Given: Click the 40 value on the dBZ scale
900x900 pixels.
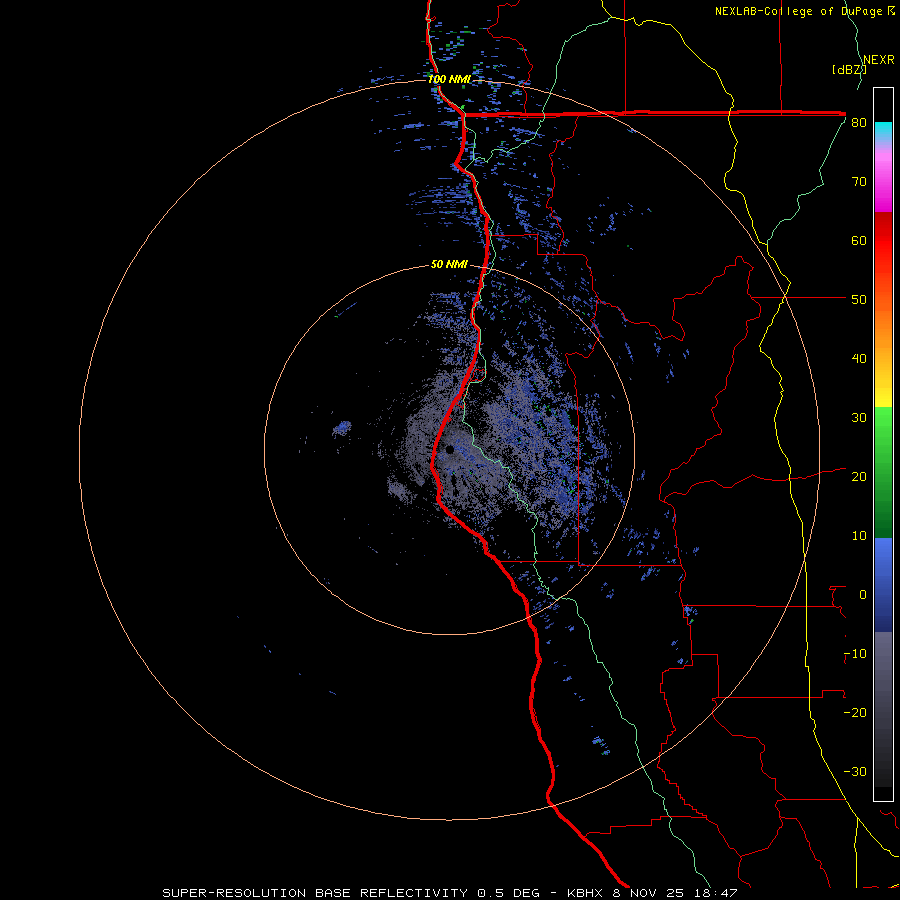Looking at the screenshot, I should pyautogui.click(x=859, y=359).
